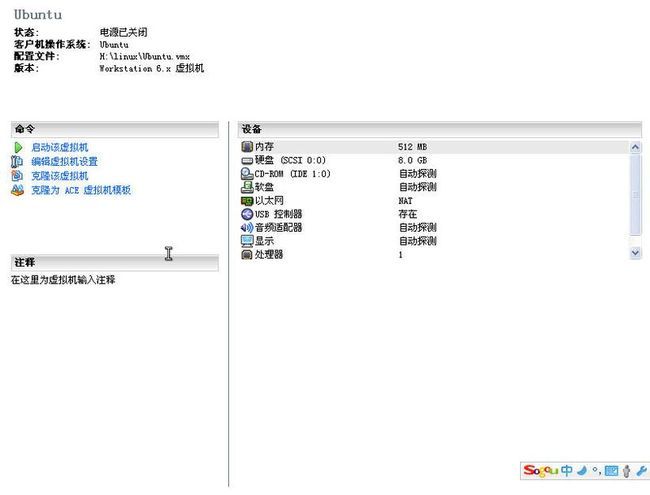
Task: Open Sogou soft keyboard icon
Action: tap(611, 471)
